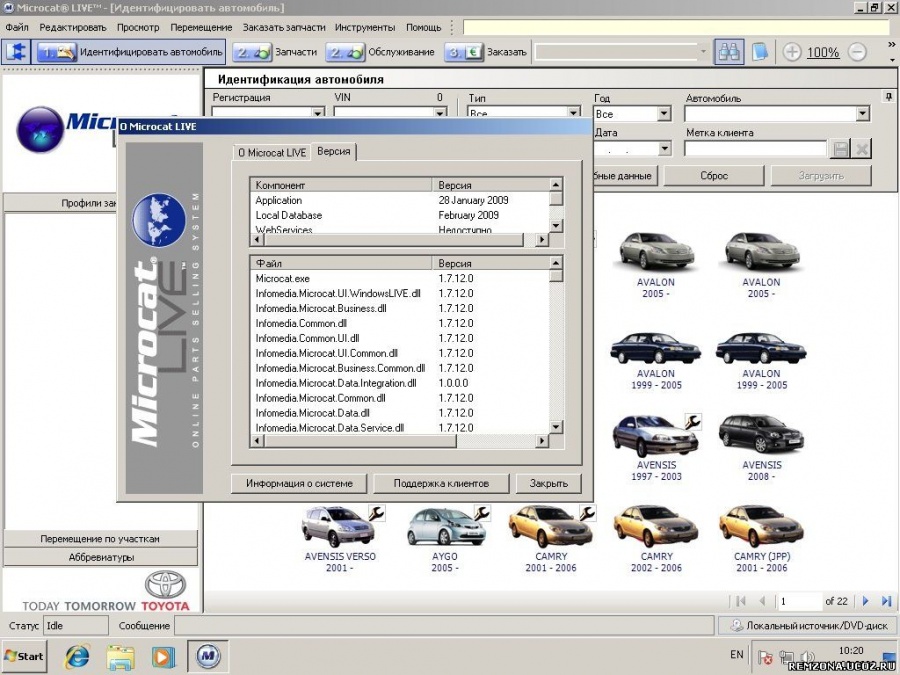
Task: Click the delete X icon by customer label
Action: click(x=861, y=149)
